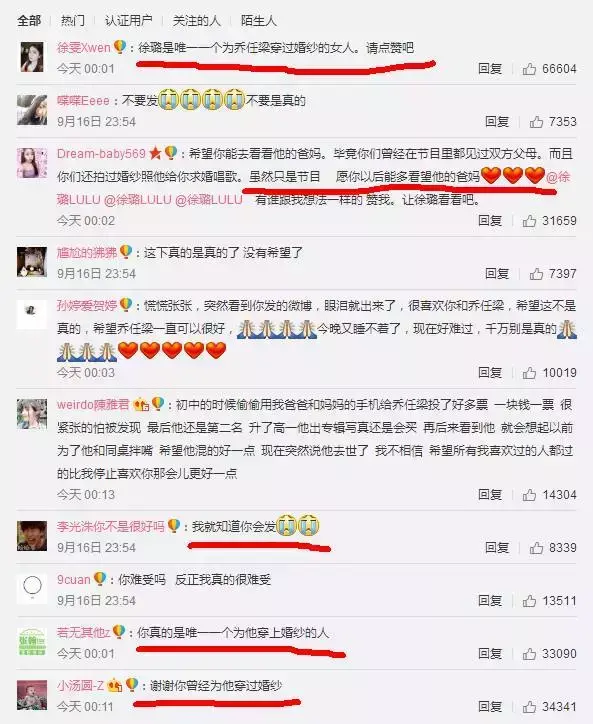
Task: Open the 认证用户 tab
Action: 128,20
